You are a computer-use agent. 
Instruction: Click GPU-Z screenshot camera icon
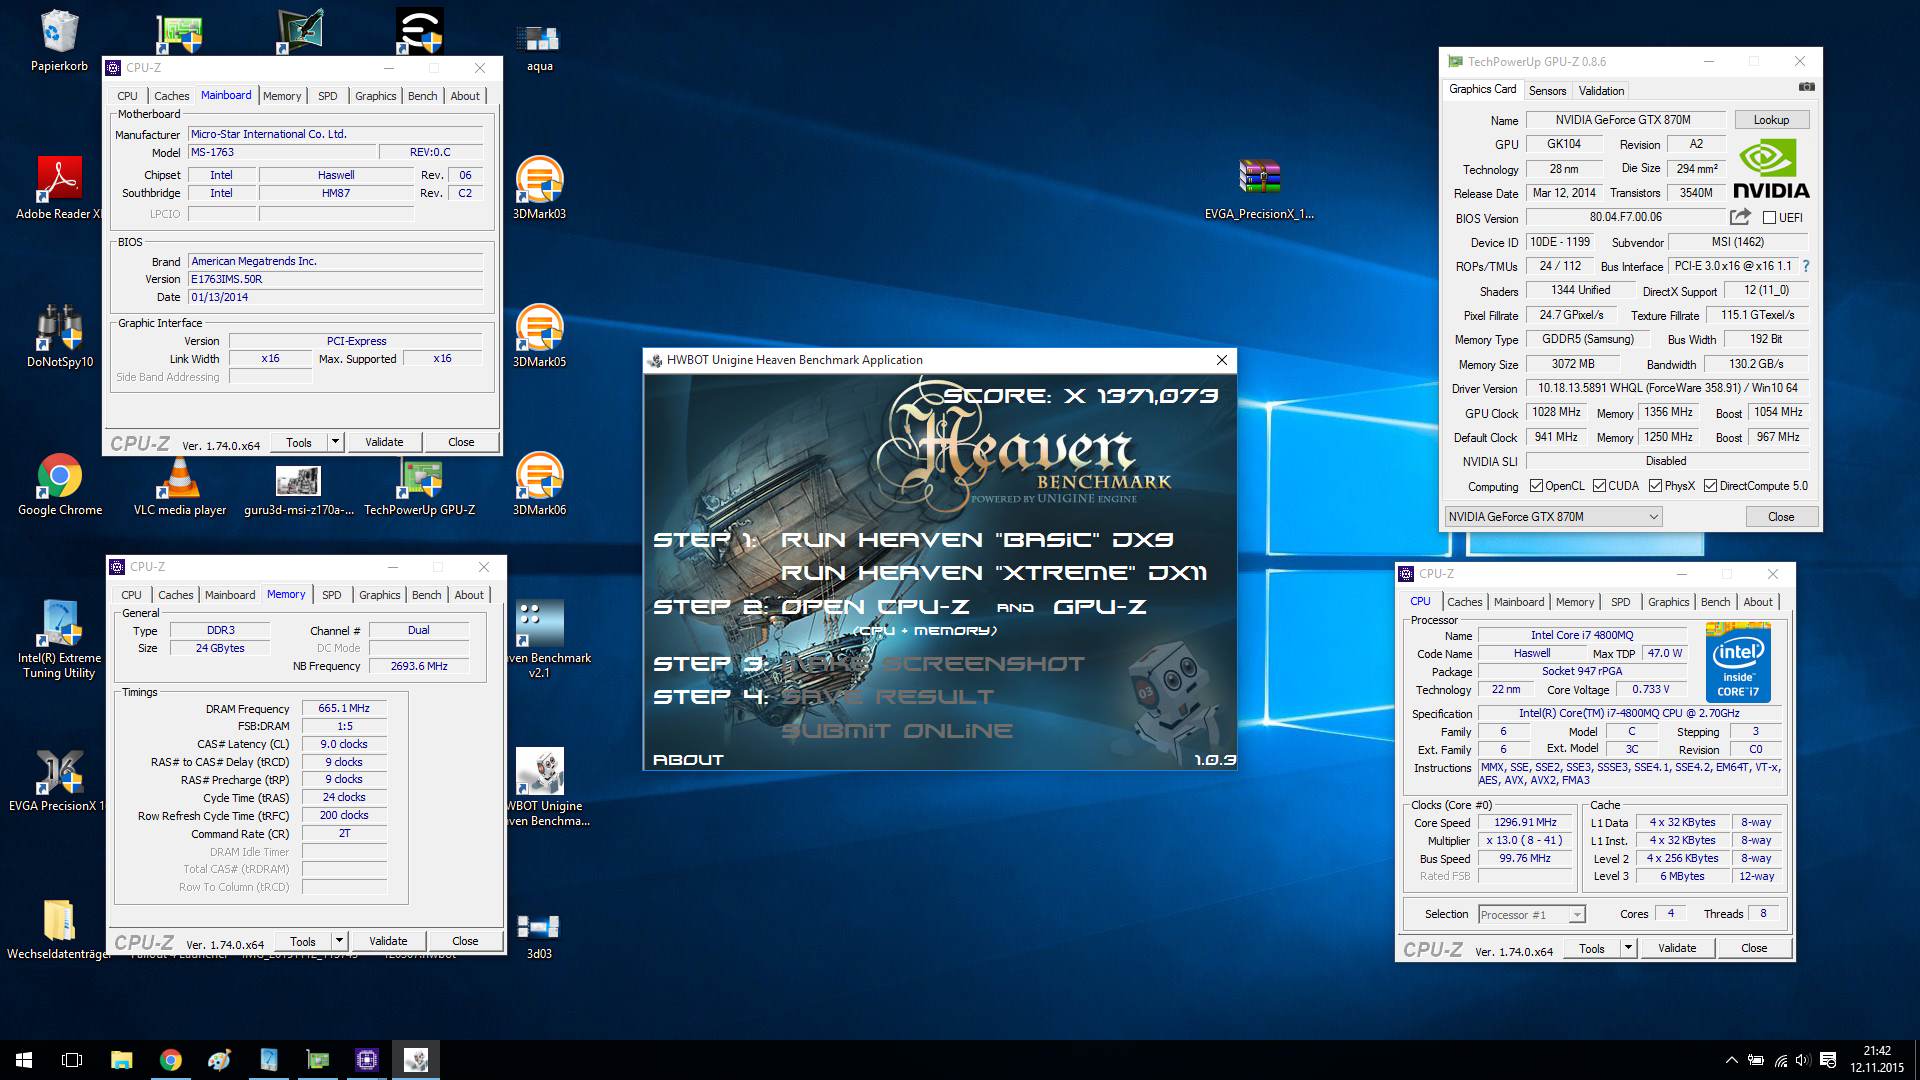[x=1806, y=88]
